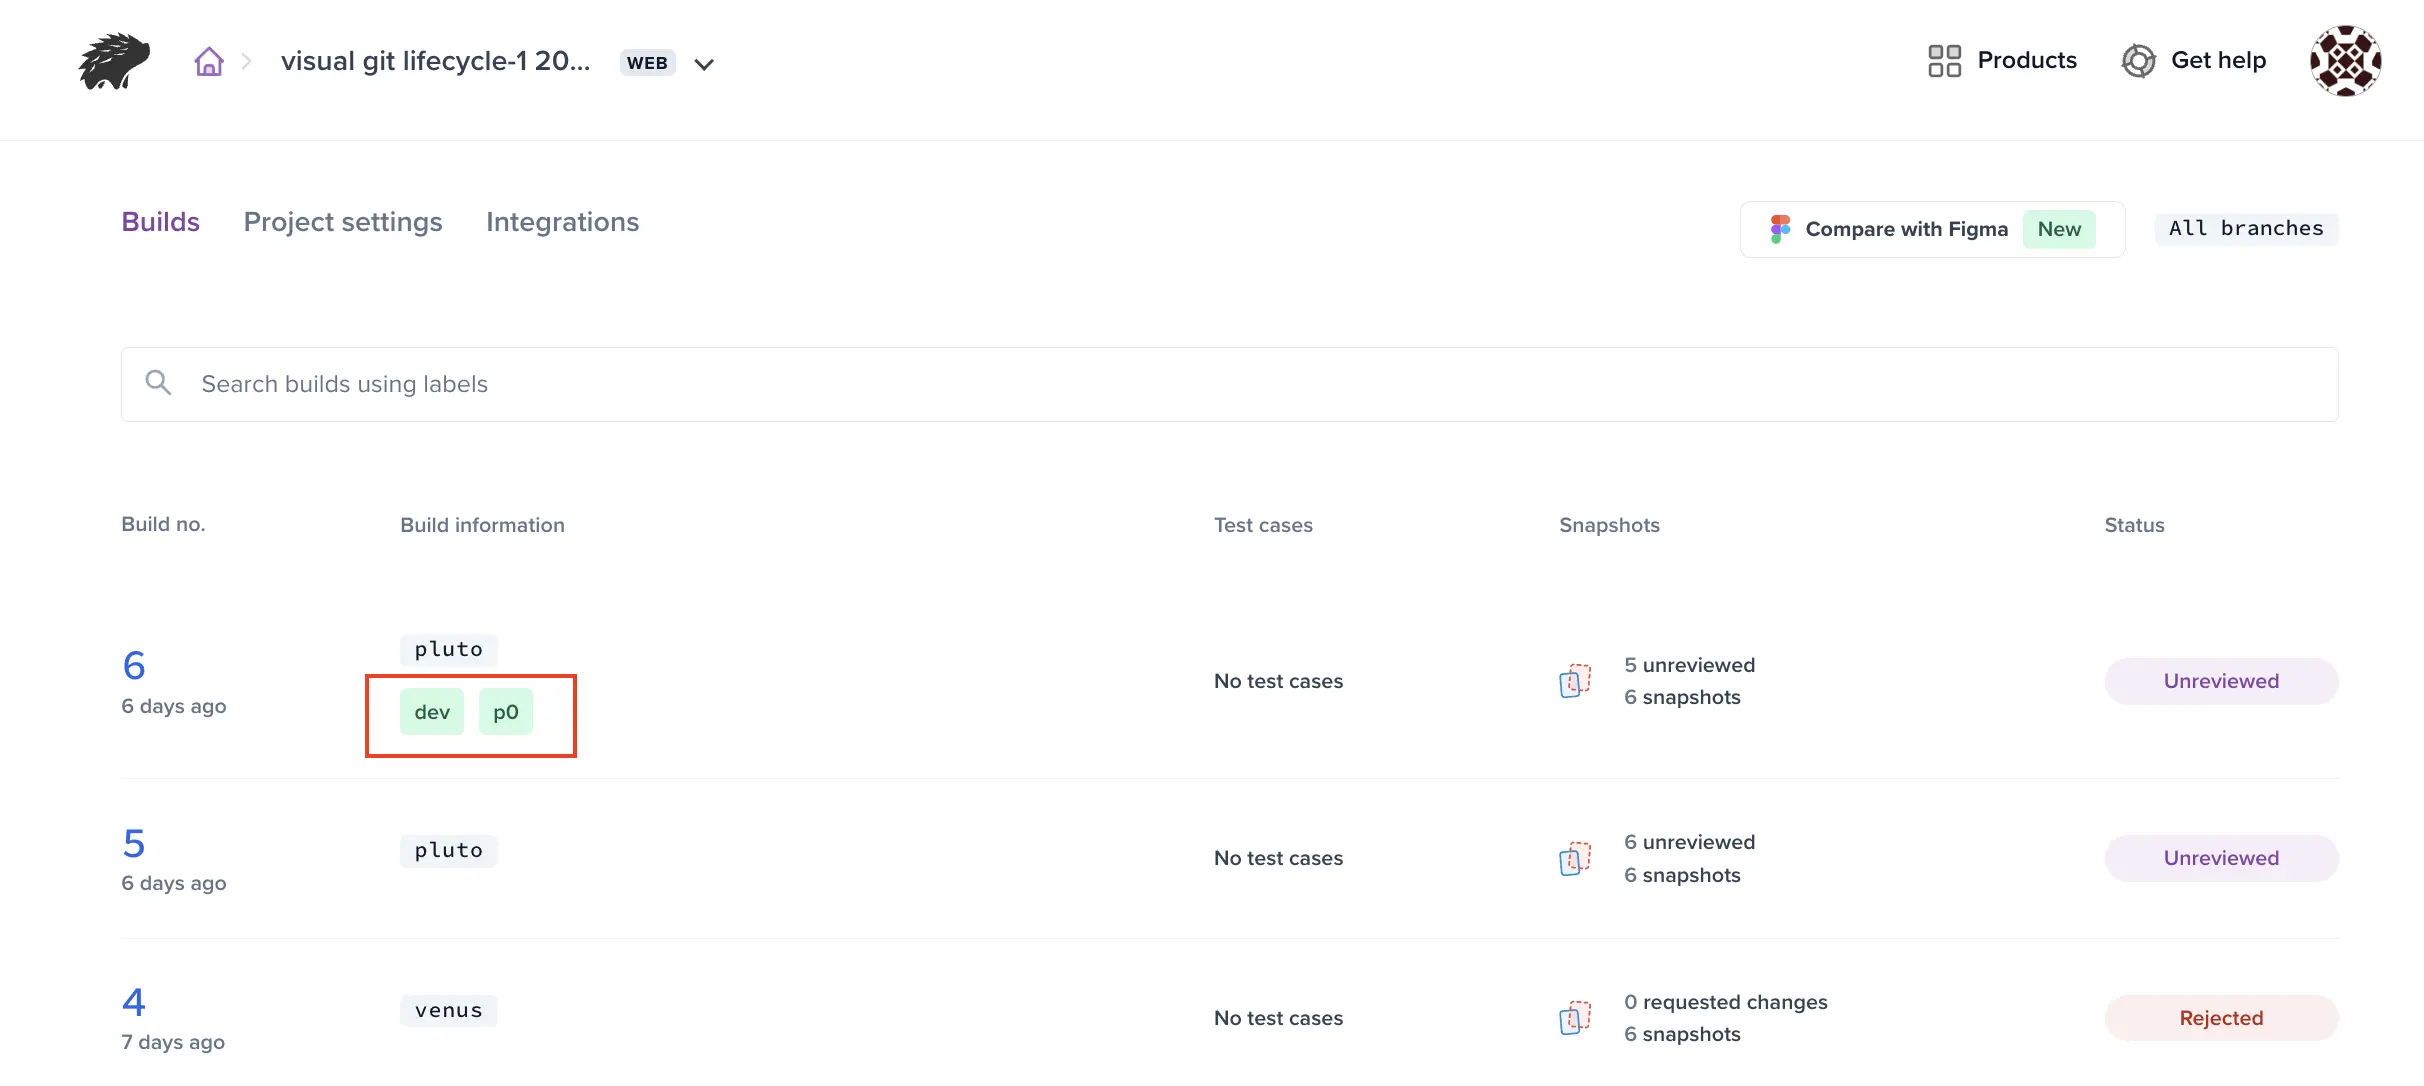Go to home via house icon
2424x1086 pixels.
coord(209,61)
